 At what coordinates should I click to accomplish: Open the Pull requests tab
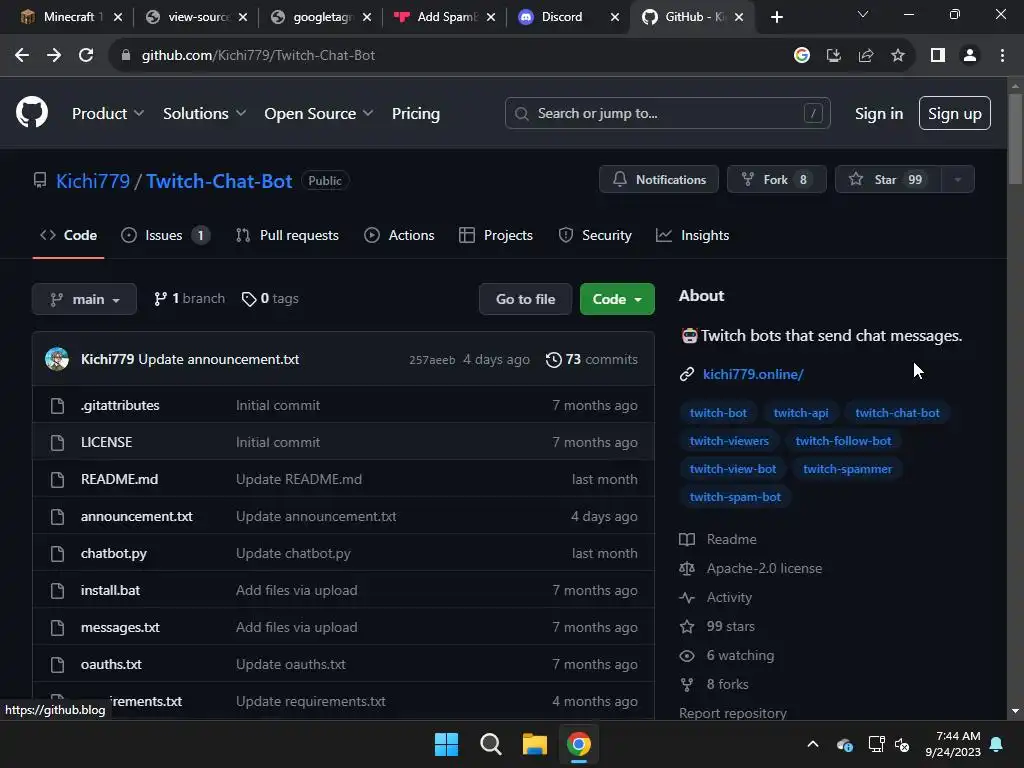(287, 235)
